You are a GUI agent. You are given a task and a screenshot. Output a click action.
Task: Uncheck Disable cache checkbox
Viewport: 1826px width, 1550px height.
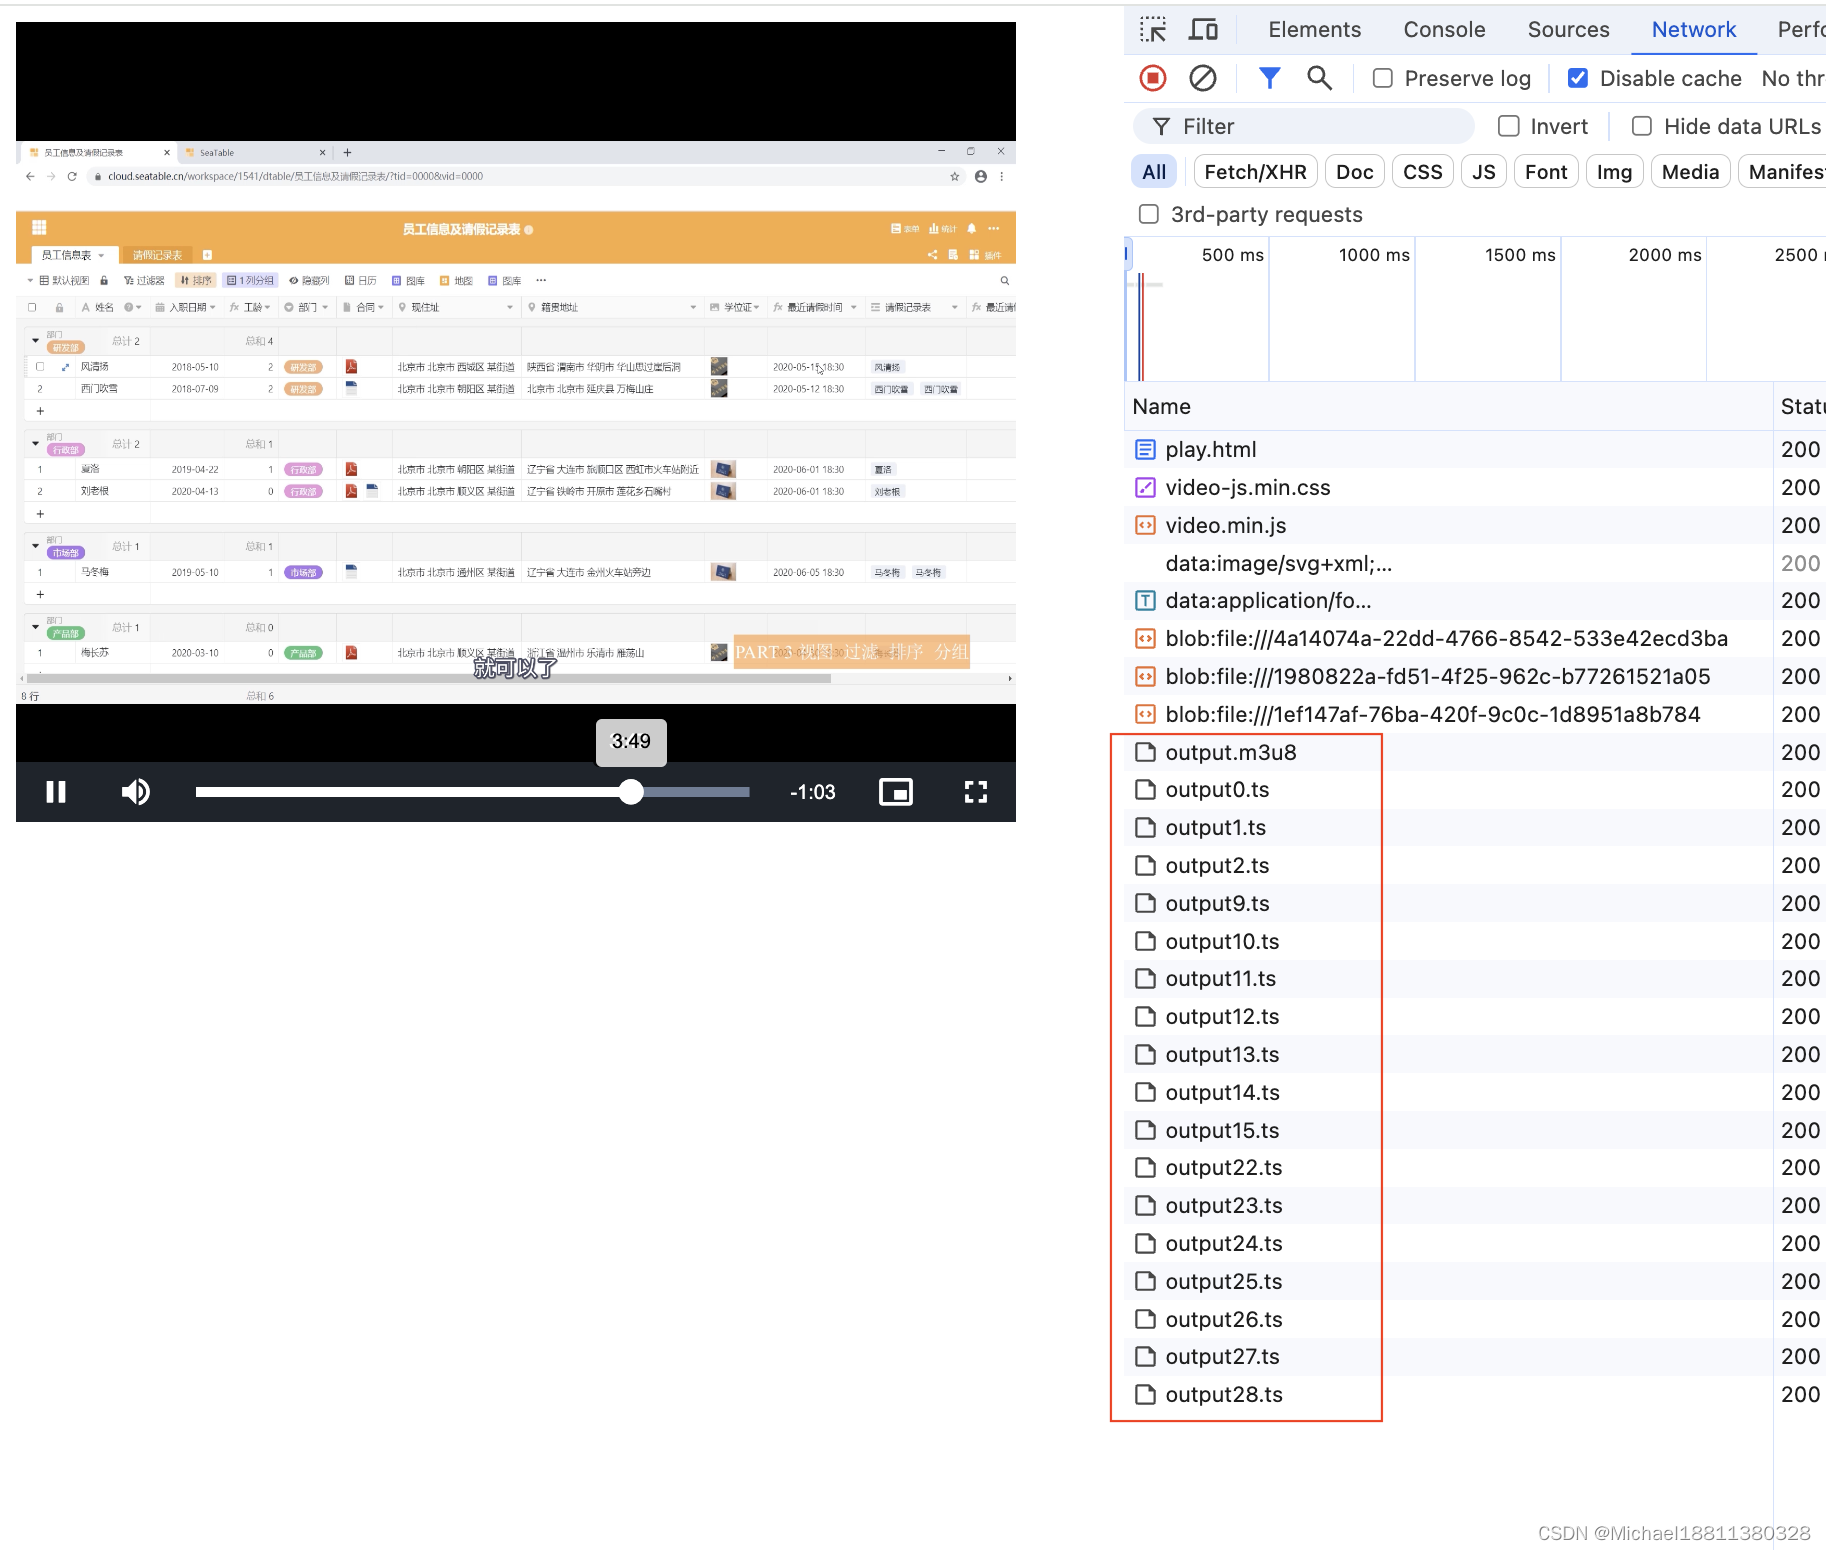pos(1578,78)
